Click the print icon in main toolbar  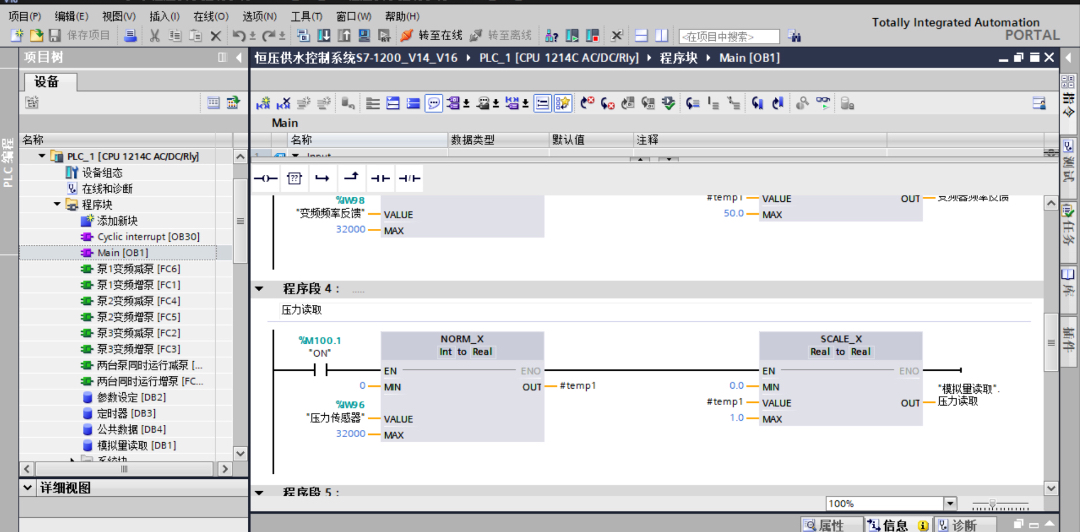click(130, 35)
